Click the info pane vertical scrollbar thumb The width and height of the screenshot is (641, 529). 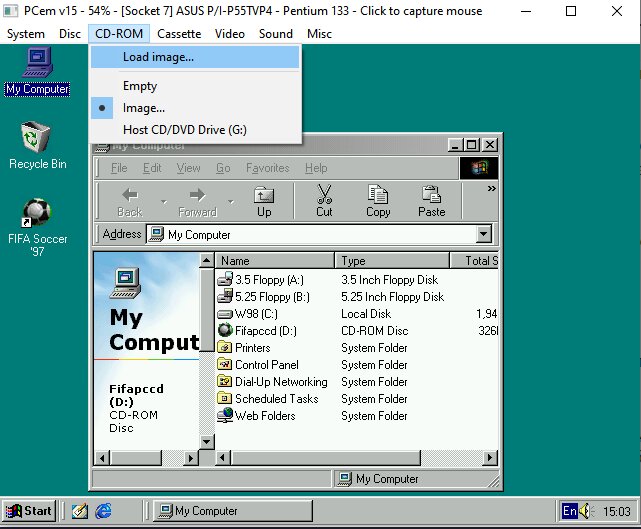(206, 309)
